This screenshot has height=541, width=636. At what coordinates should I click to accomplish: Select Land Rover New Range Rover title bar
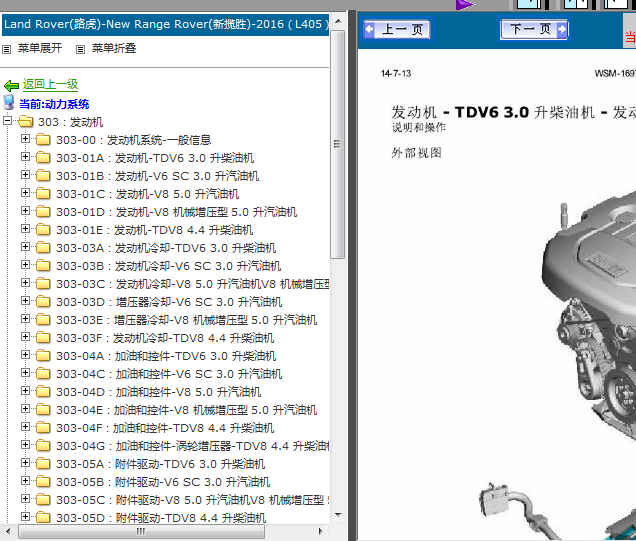165,24
